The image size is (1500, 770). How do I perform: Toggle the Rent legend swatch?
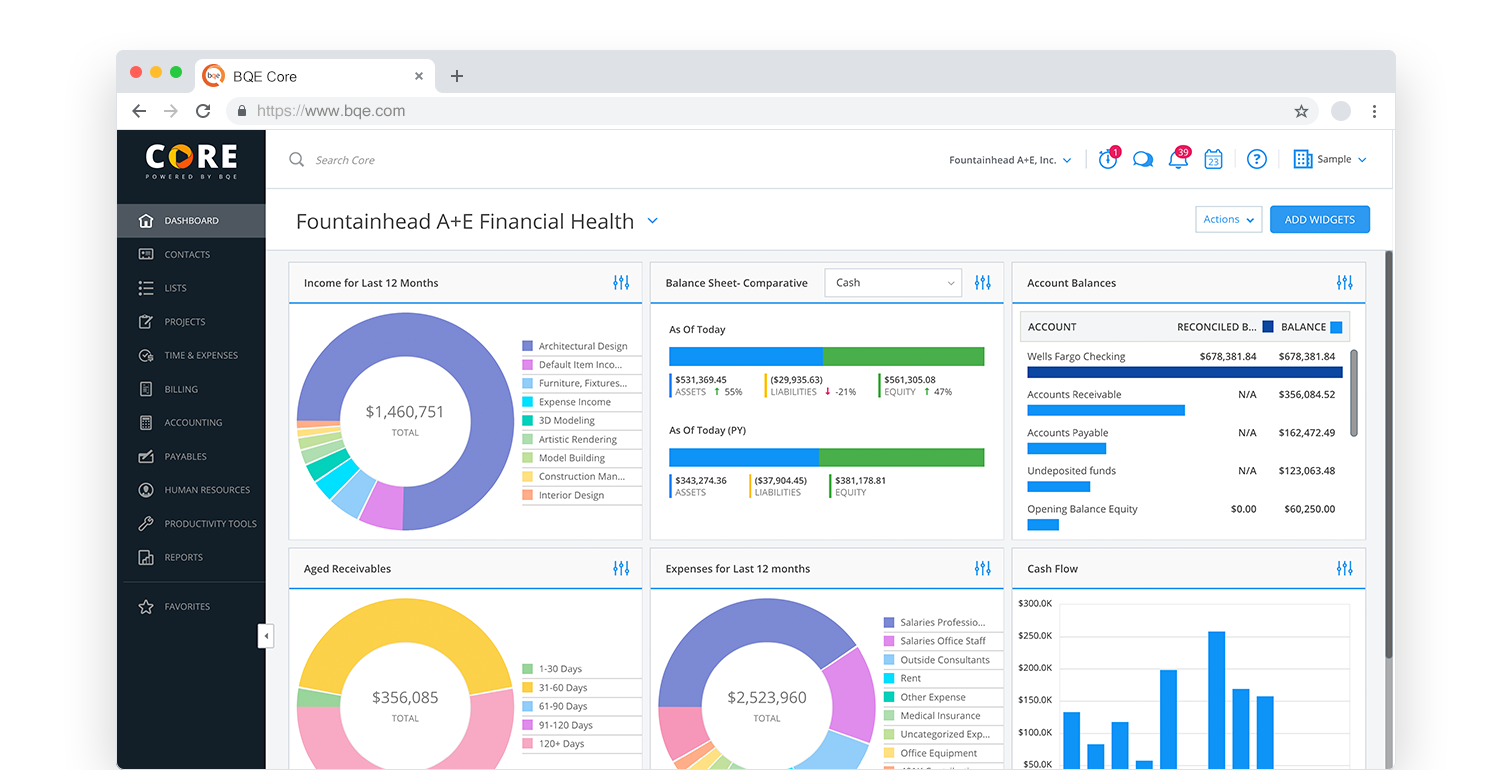[x=889, y=678]
